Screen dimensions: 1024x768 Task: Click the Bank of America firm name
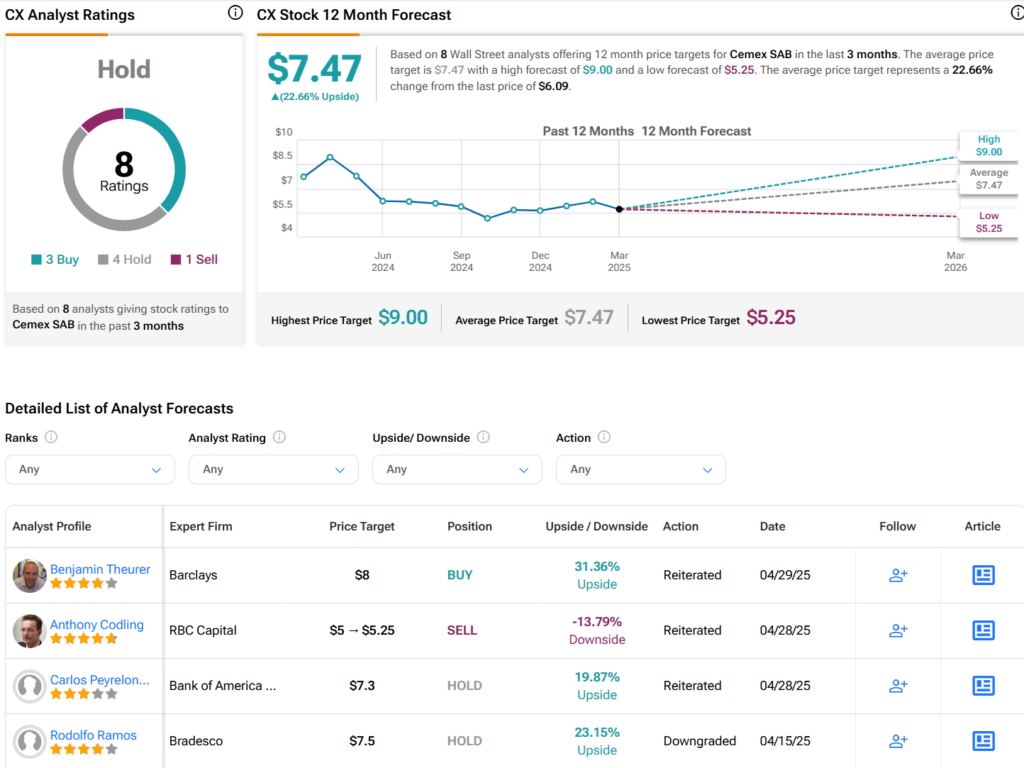point(223,686)
